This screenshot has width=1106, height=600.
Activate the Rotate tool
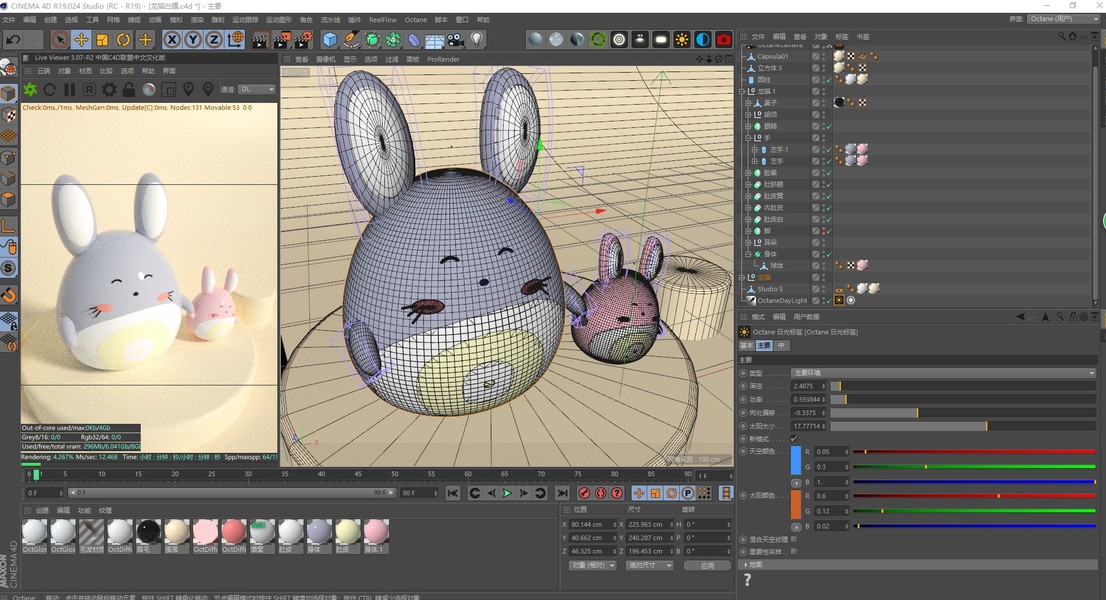(123, 39)
